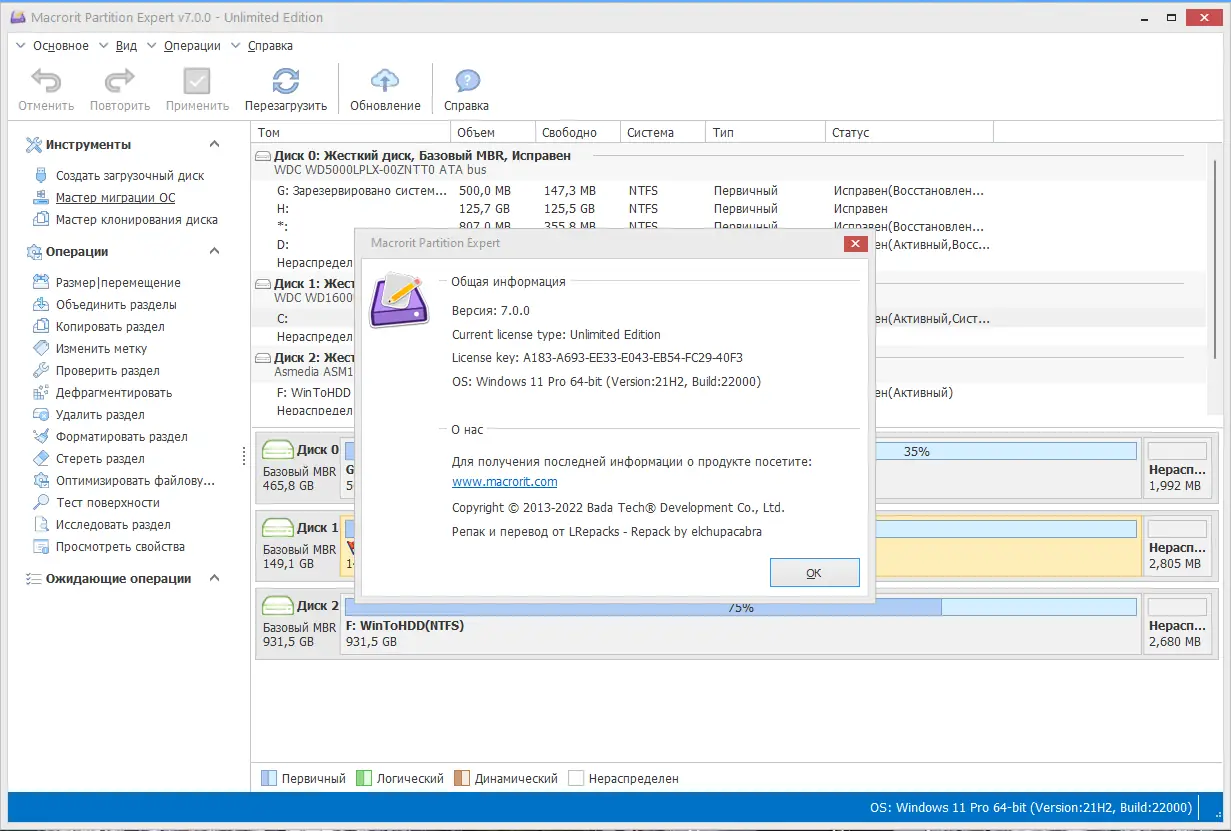Open the Справка help toolbar icon
Image resolution: width=1231 pixels, height=831 pixels.
tap(467, 81)
